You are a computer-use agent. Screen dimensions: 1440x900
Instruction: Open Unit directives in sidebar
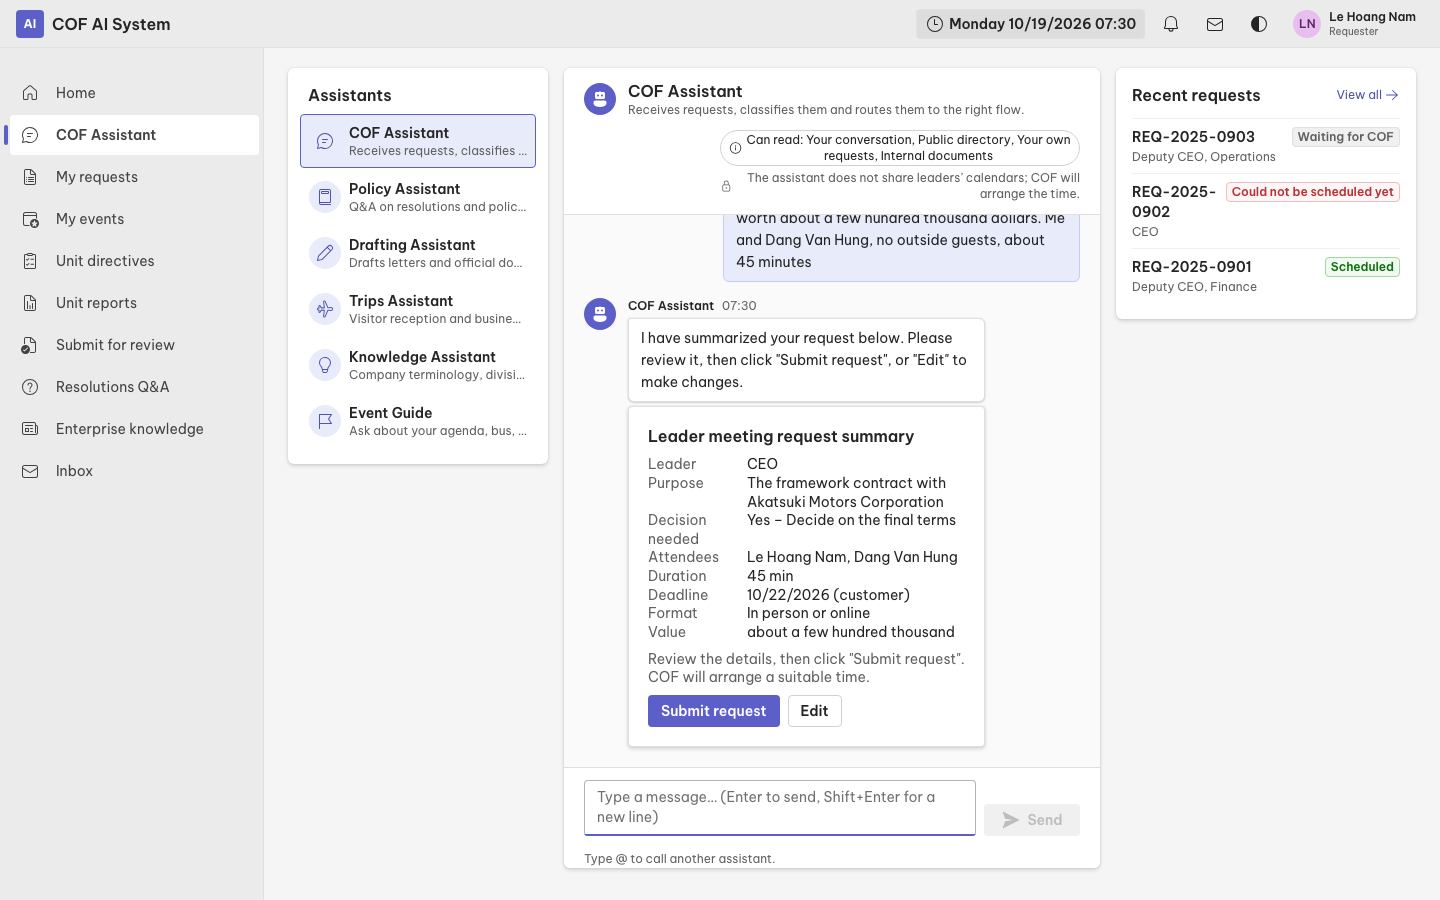pos(134,261)
